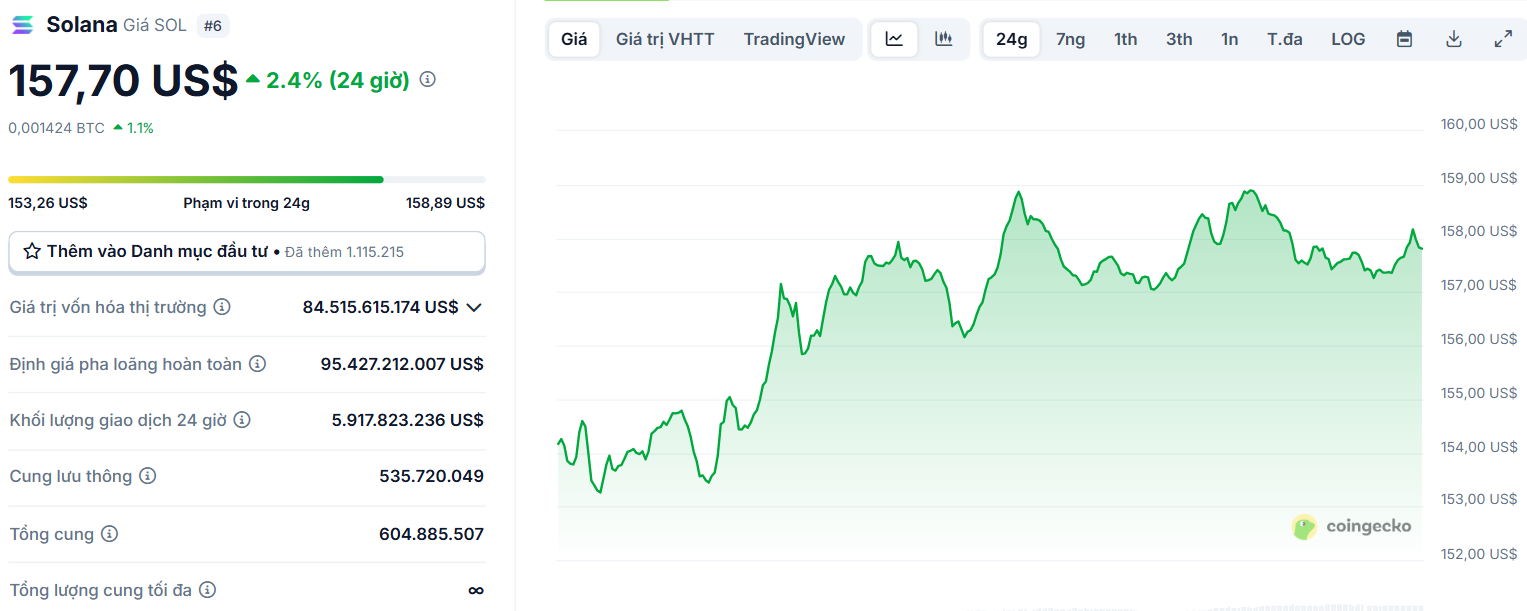Viewport: 1527px width, 611px height.
Task: Click the #6 rank badge
Action: point(213,26)
